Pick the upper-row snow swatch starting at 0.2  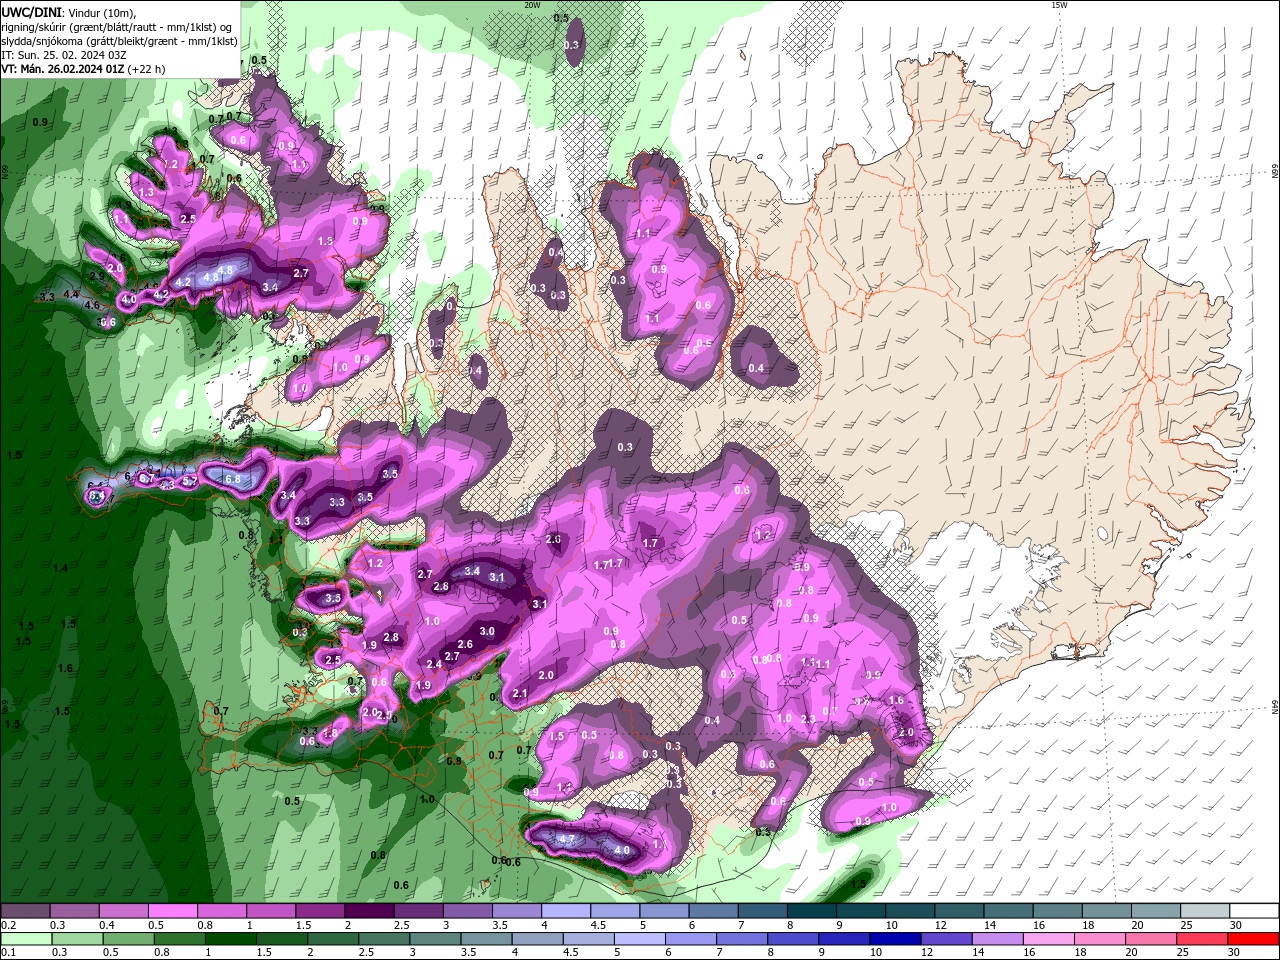point(25,911)
